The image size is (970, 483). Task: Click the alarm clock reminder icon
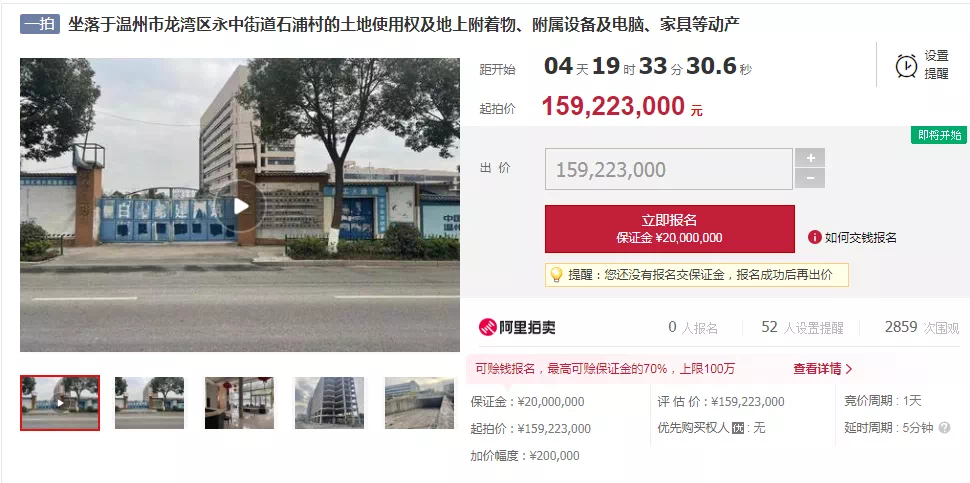tap(906, 66)
